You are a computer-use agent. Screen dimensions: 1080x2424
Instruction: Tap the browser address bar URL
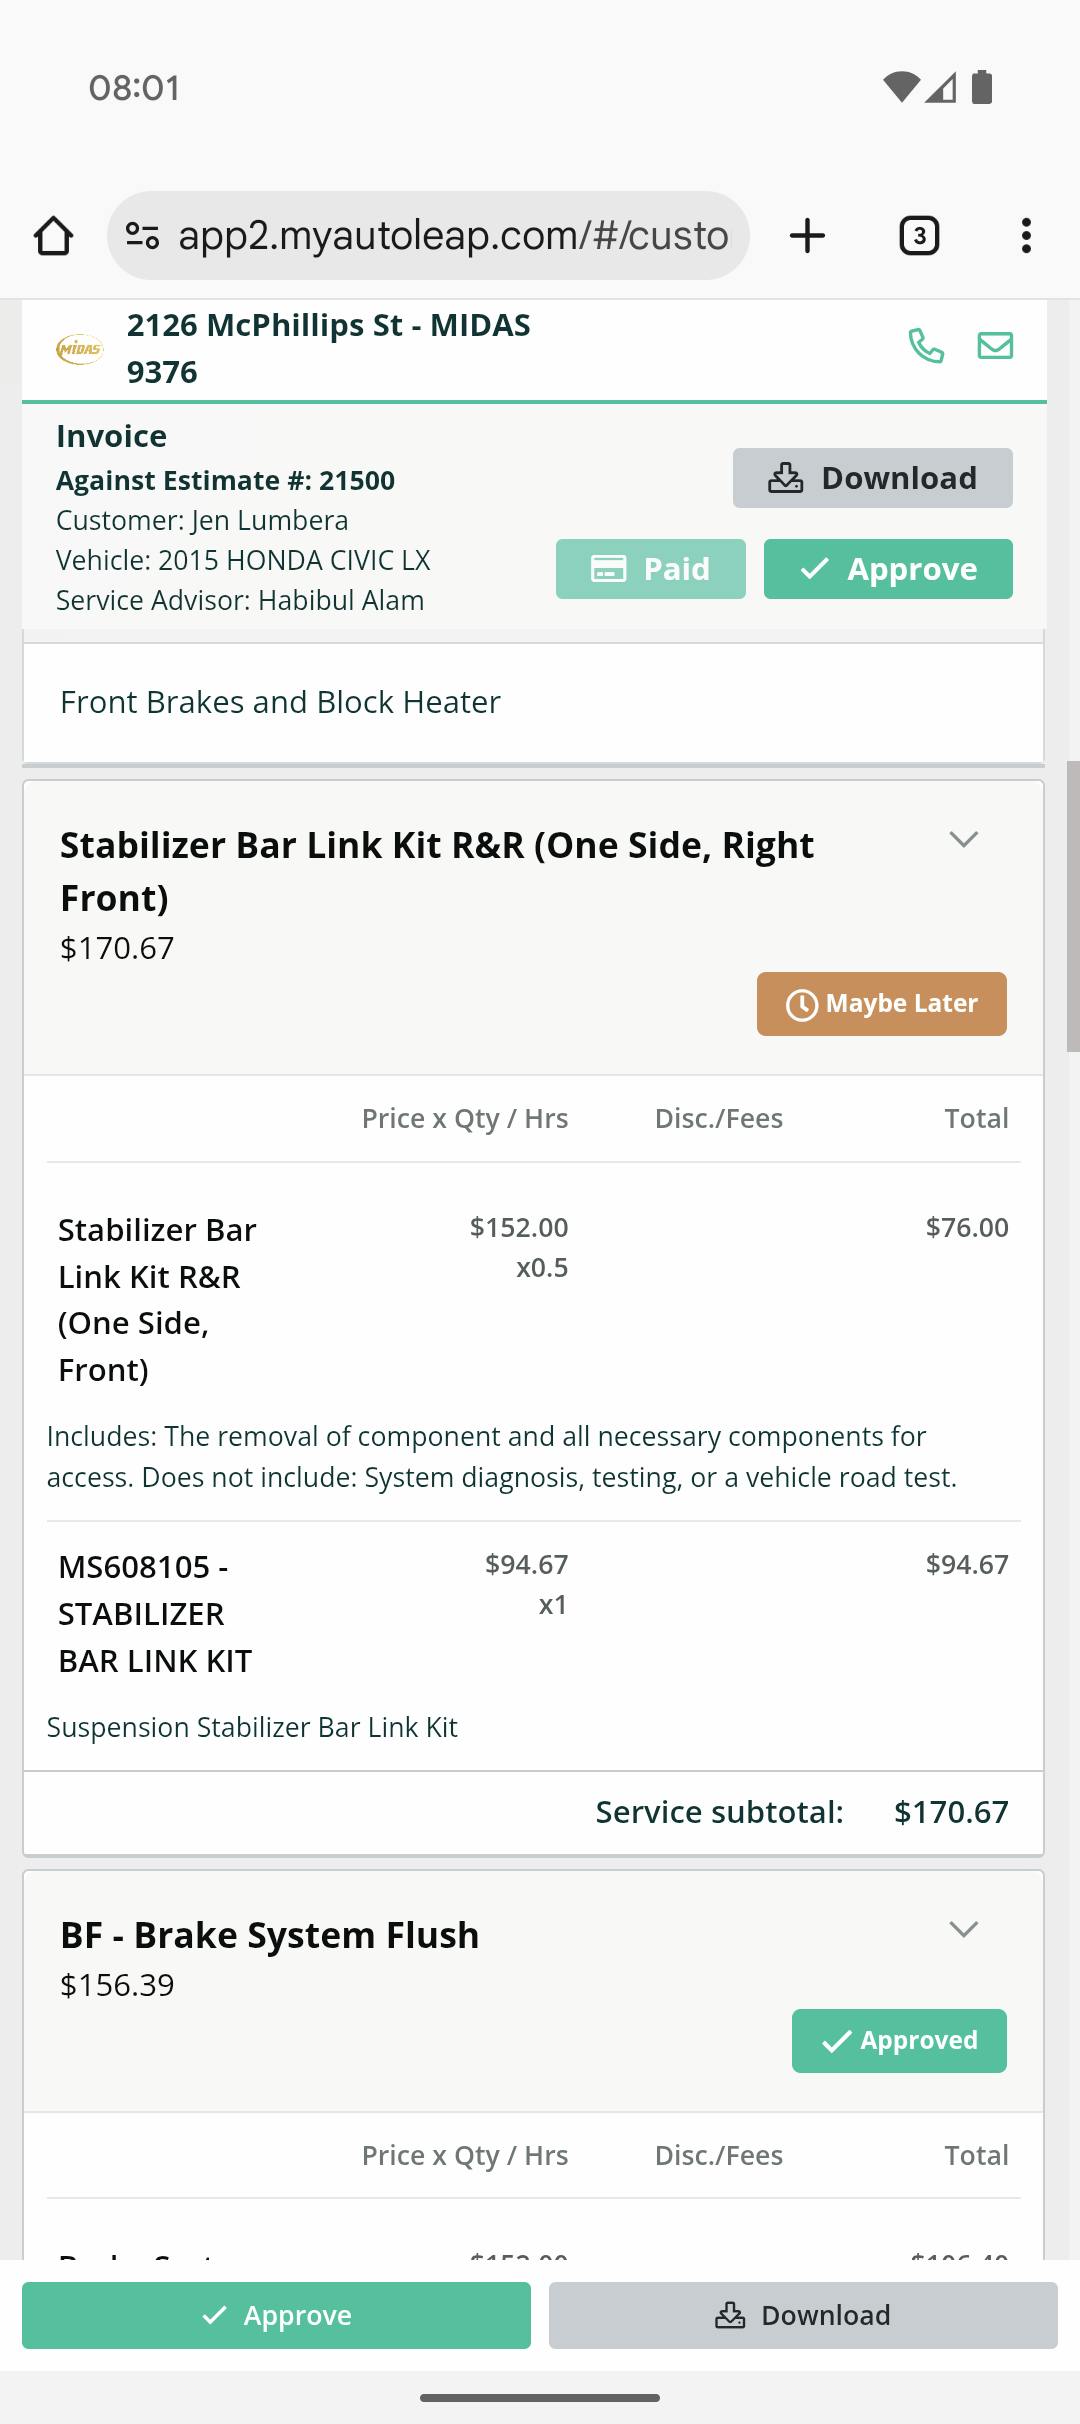pos(453,236)
